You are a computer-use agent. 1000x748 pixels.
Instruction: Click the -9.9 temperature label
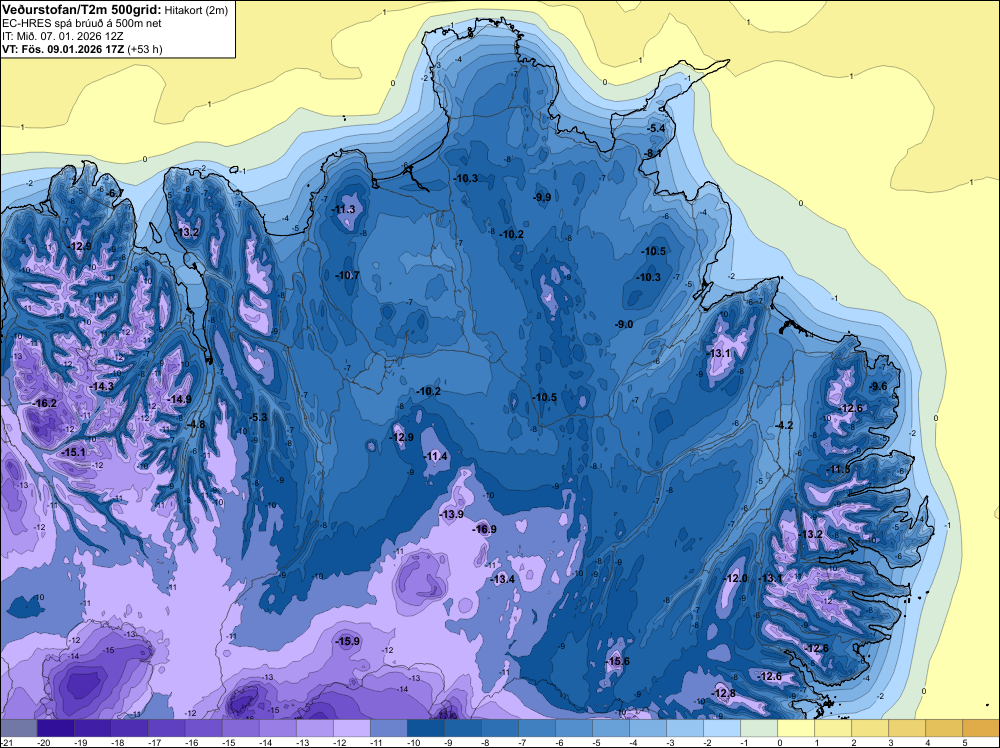pyautogui.click(x=542, y=197)
